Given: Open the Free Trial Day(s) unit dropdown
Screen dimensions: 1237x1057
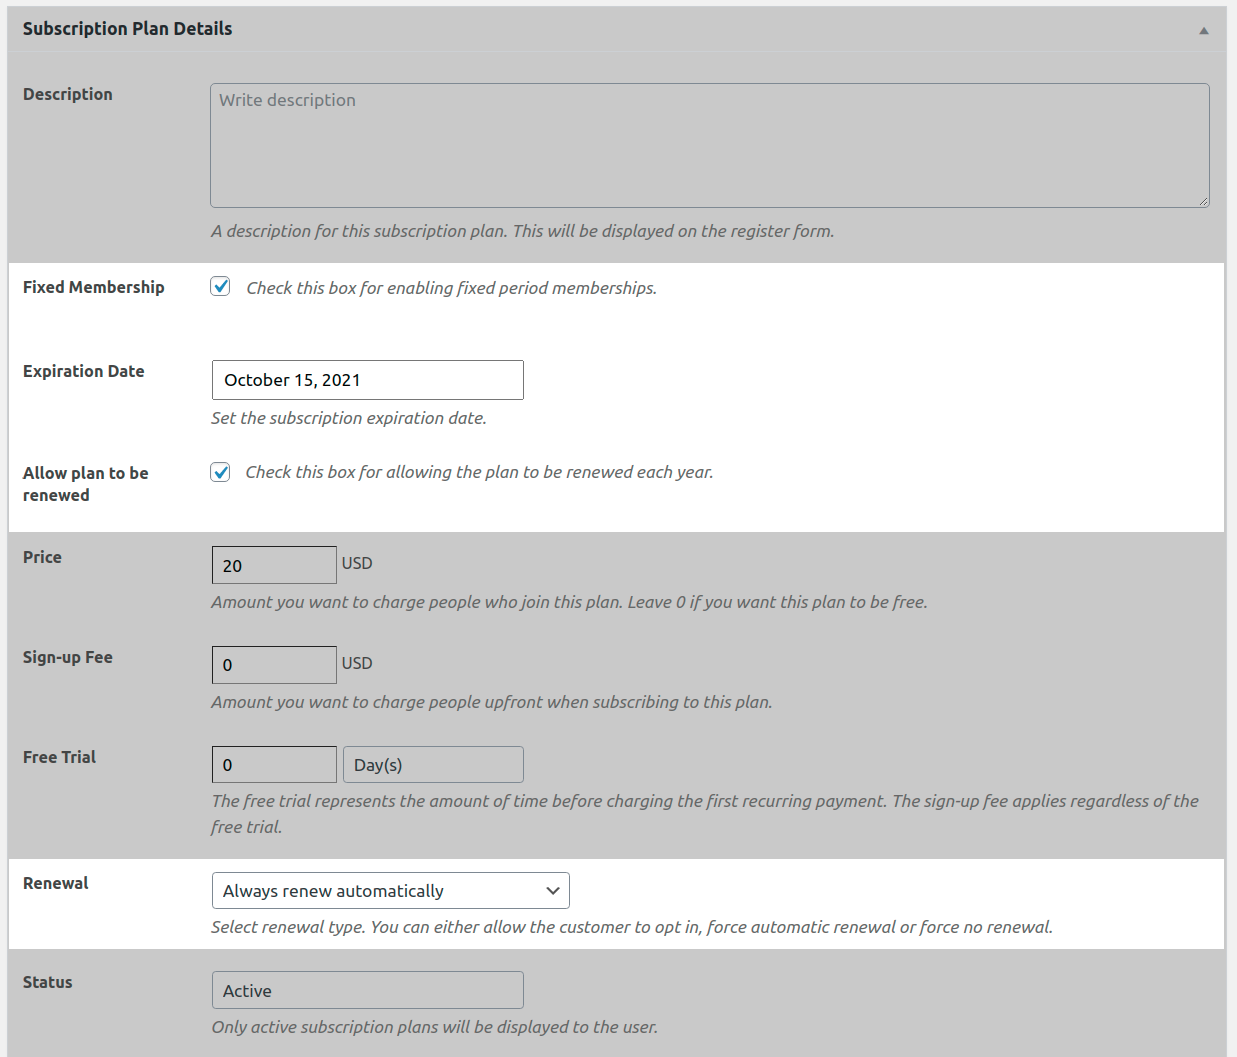Looking at the screenshot, I should 433,765.
